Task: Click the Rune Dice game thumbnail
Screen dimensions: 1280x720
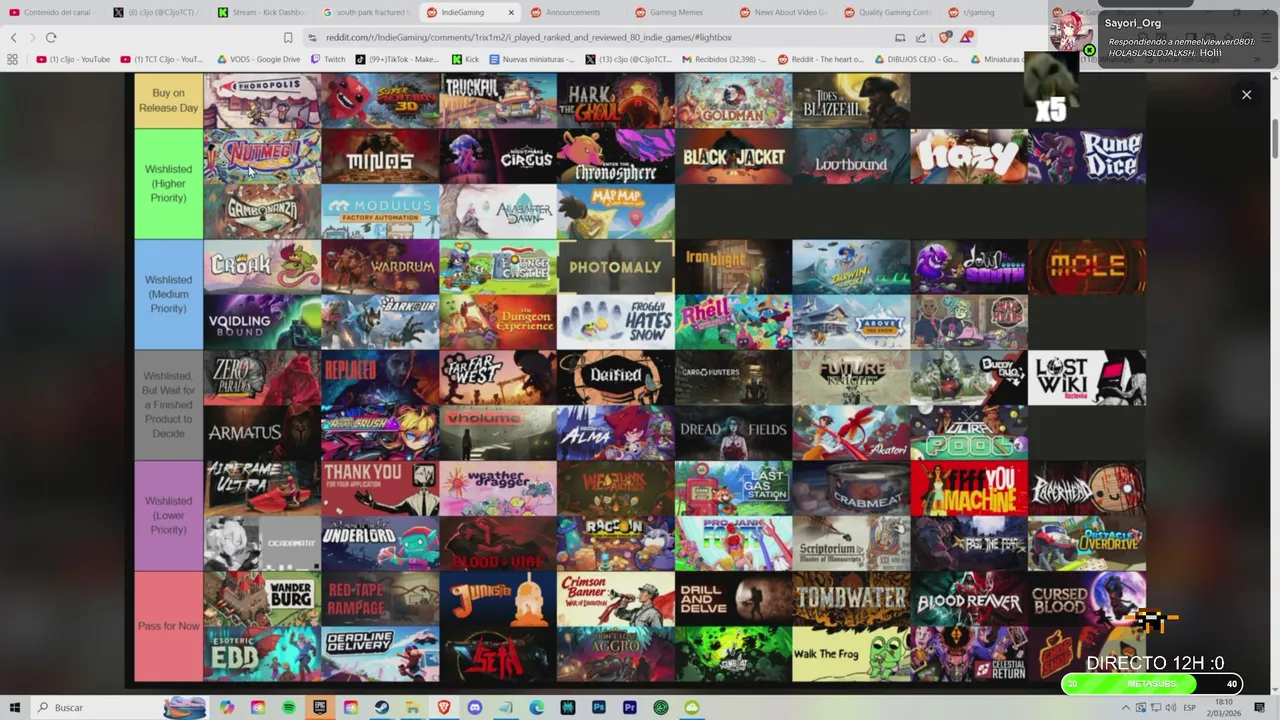Action: (x=1087, y=156)
